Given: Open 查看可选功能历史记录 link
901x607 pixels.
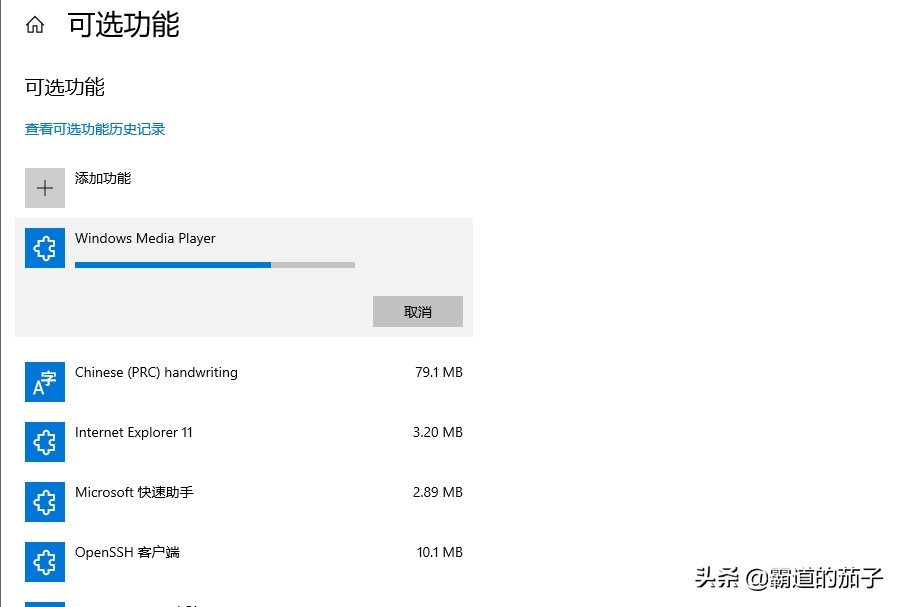Looking at the screenshot, I should [x=94, y=129].
